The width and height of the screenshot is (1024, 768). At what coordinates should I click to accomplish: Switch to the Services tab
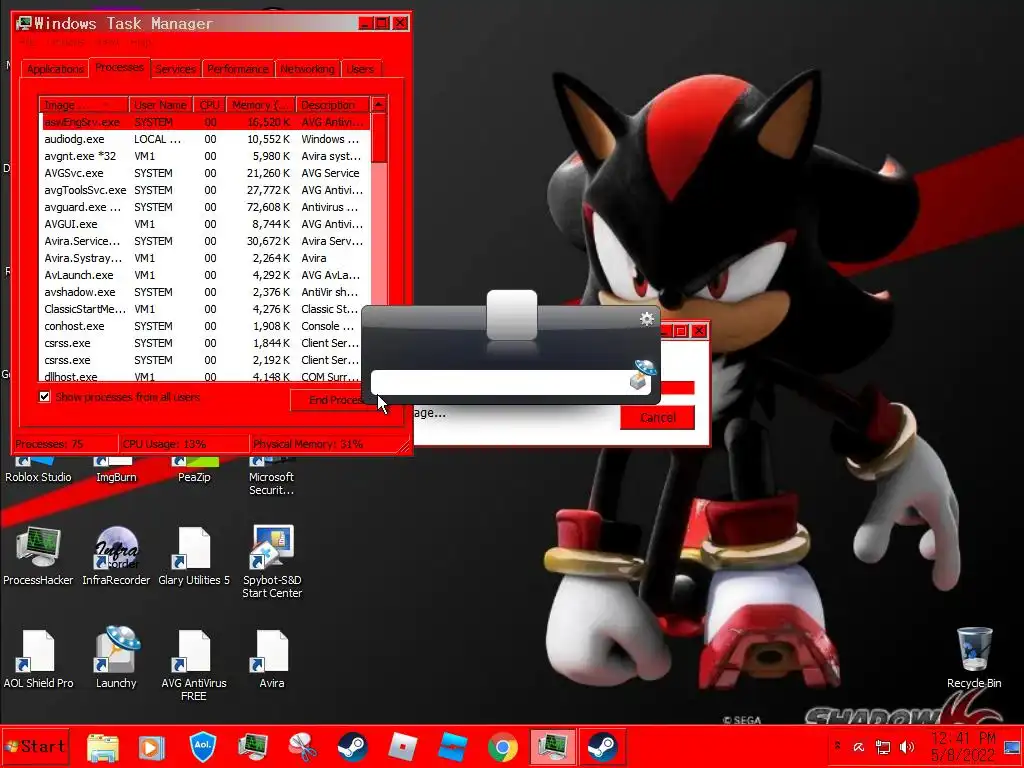point(175,69)
